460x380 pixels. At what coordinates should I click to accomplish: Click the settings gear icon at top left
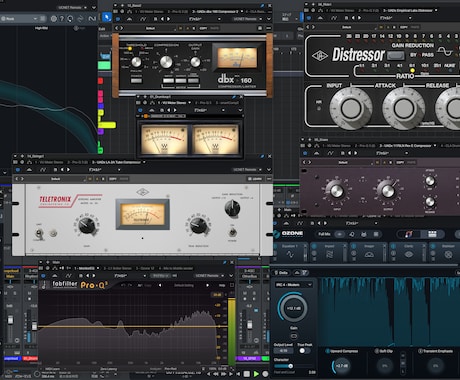point(53,19)
